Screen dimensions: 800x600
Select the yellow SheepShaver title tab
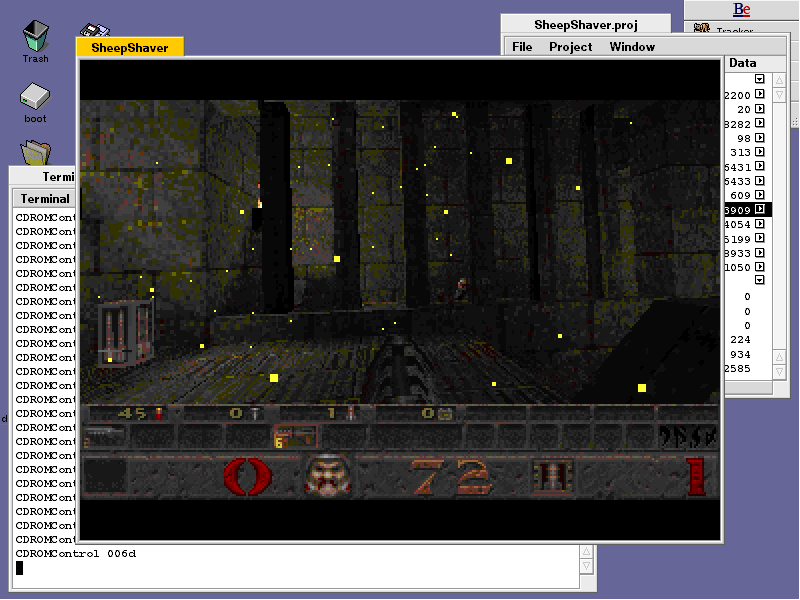130,47
